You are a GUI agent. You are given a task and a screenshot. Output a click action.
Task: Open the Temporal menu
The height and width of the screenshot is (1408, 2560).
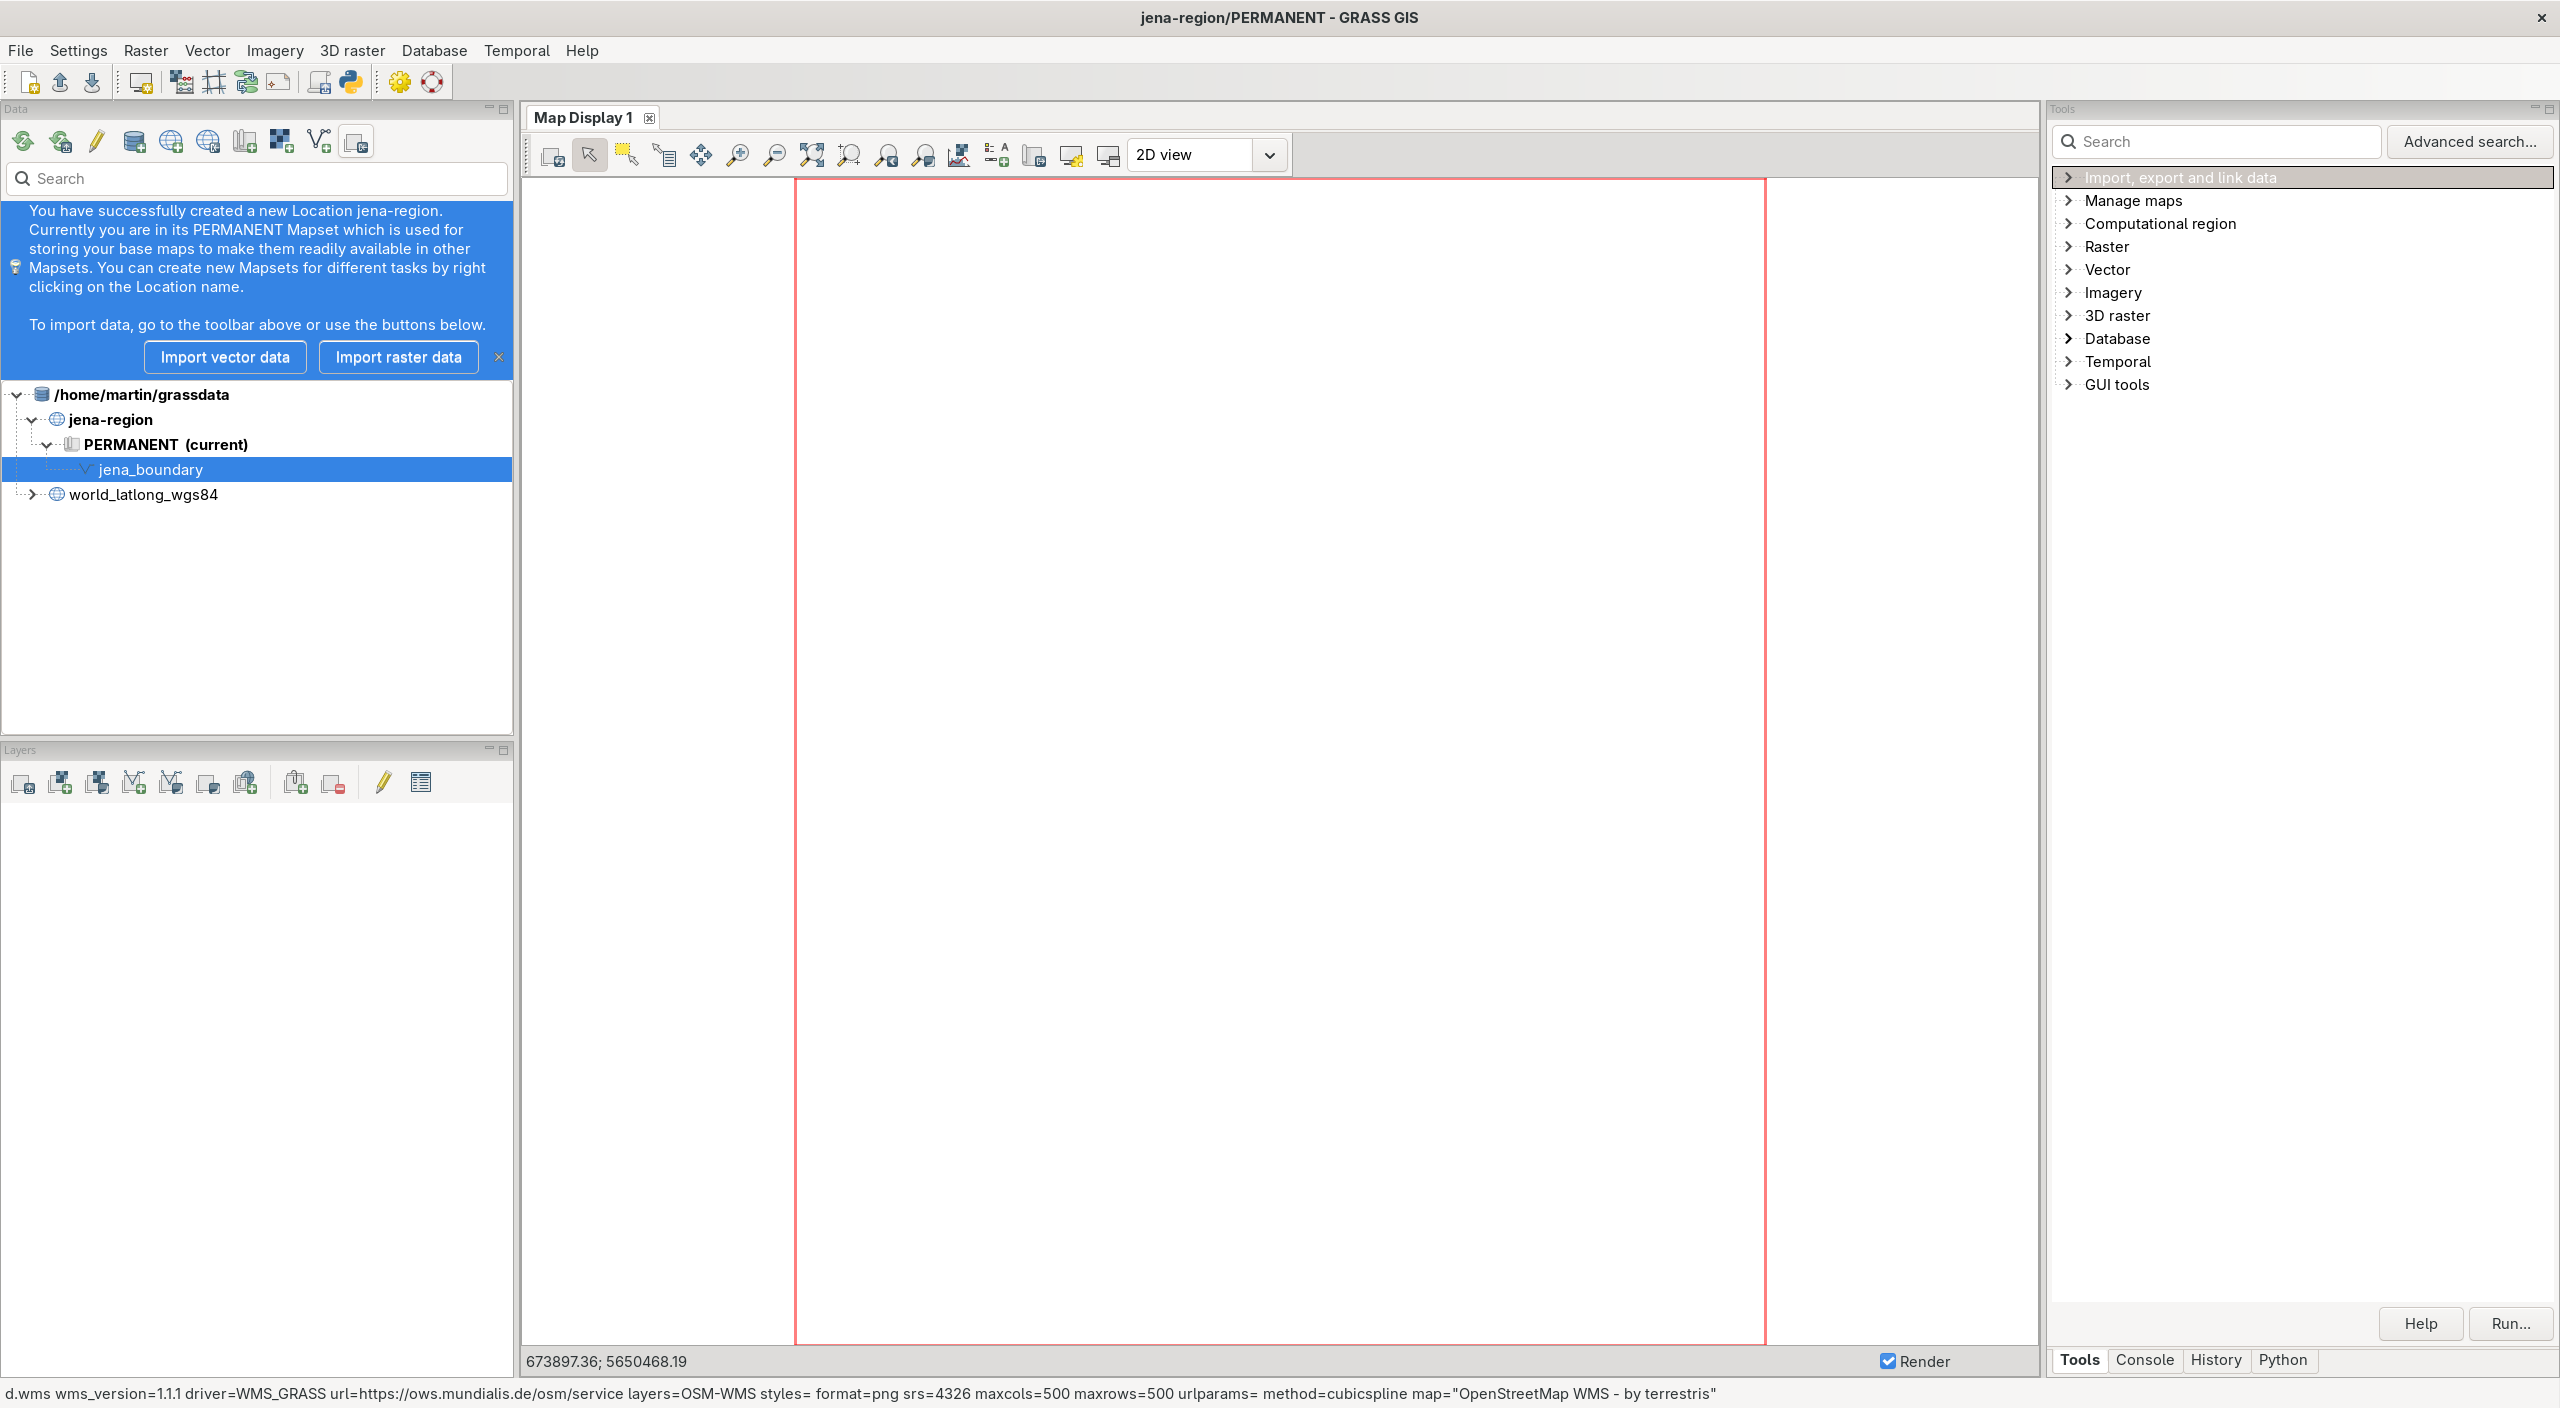516,50
